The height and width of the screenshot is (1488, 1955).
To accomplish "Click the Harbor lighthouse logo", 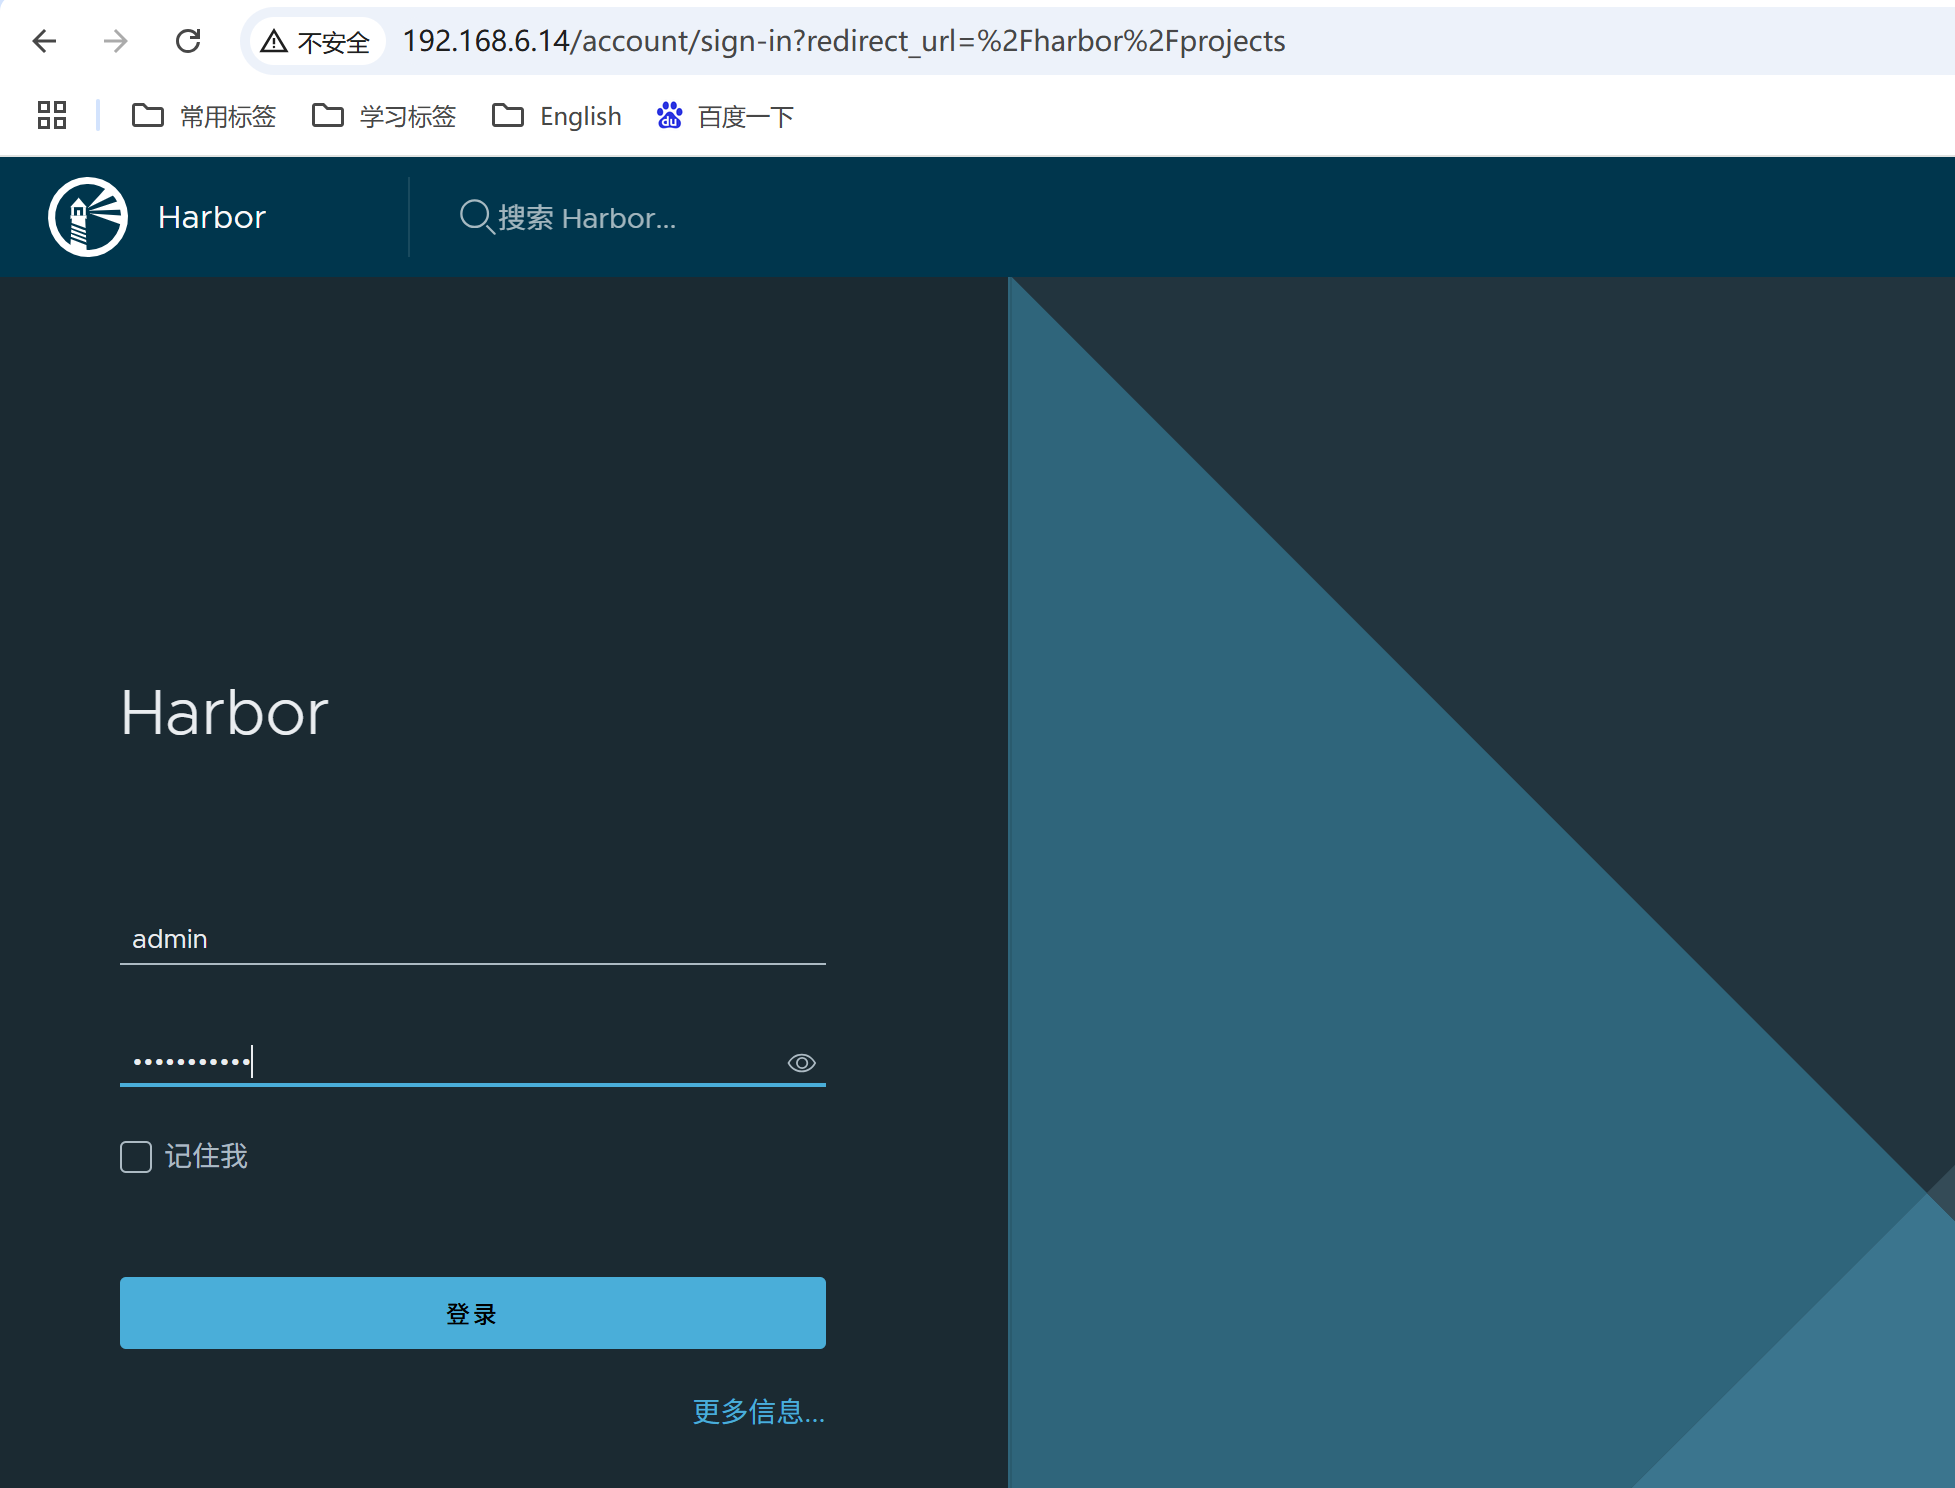I will (x=88, y=217).
